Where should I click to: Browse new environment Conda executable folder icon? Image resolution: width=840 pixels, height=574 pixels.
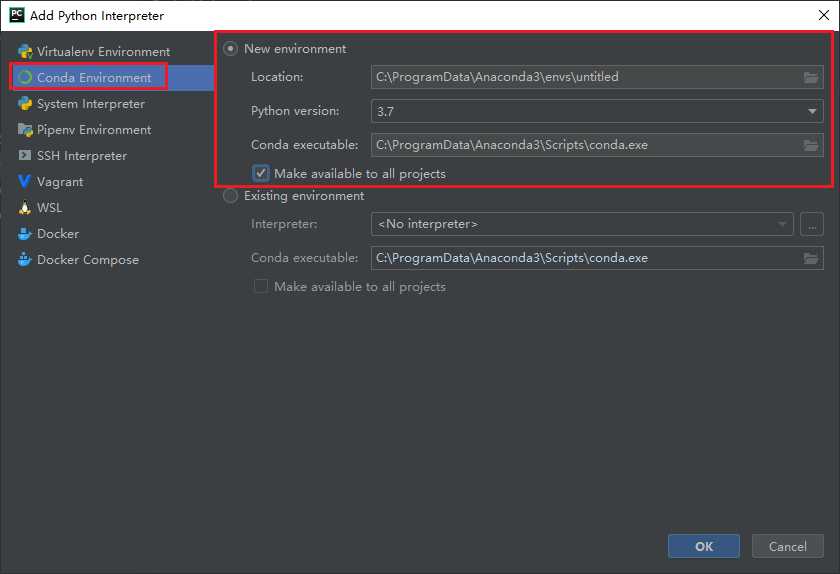[x=811, y=145]
